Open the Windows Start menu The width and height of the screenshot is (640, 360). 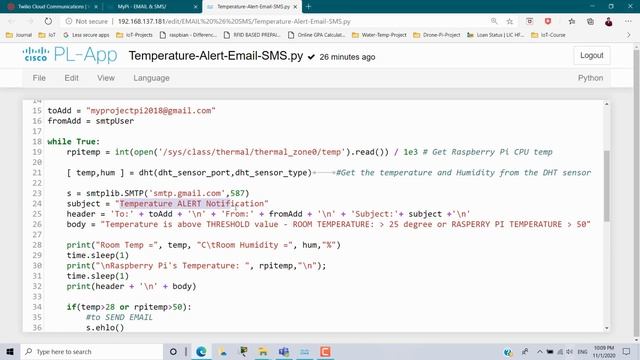(10, 351)
